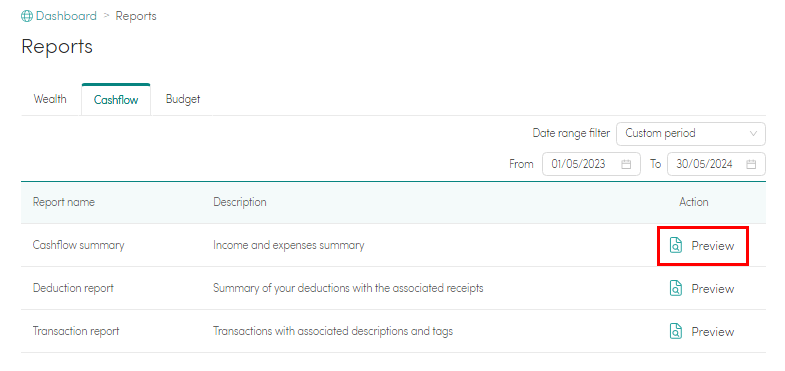Click the Deduction report preview document icon
This screenshot has width=785, height=371.
[x=675, y=288]
